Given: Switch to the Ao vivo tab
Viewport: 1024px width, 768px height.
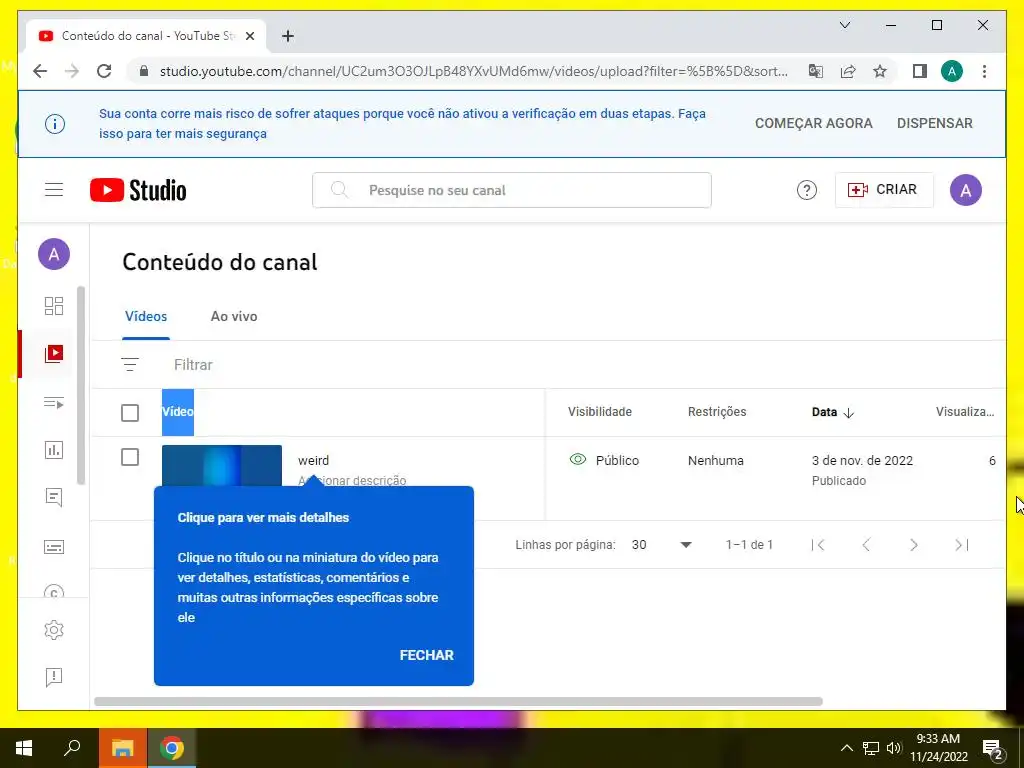Looking at the screenshot, I should 234,316.
